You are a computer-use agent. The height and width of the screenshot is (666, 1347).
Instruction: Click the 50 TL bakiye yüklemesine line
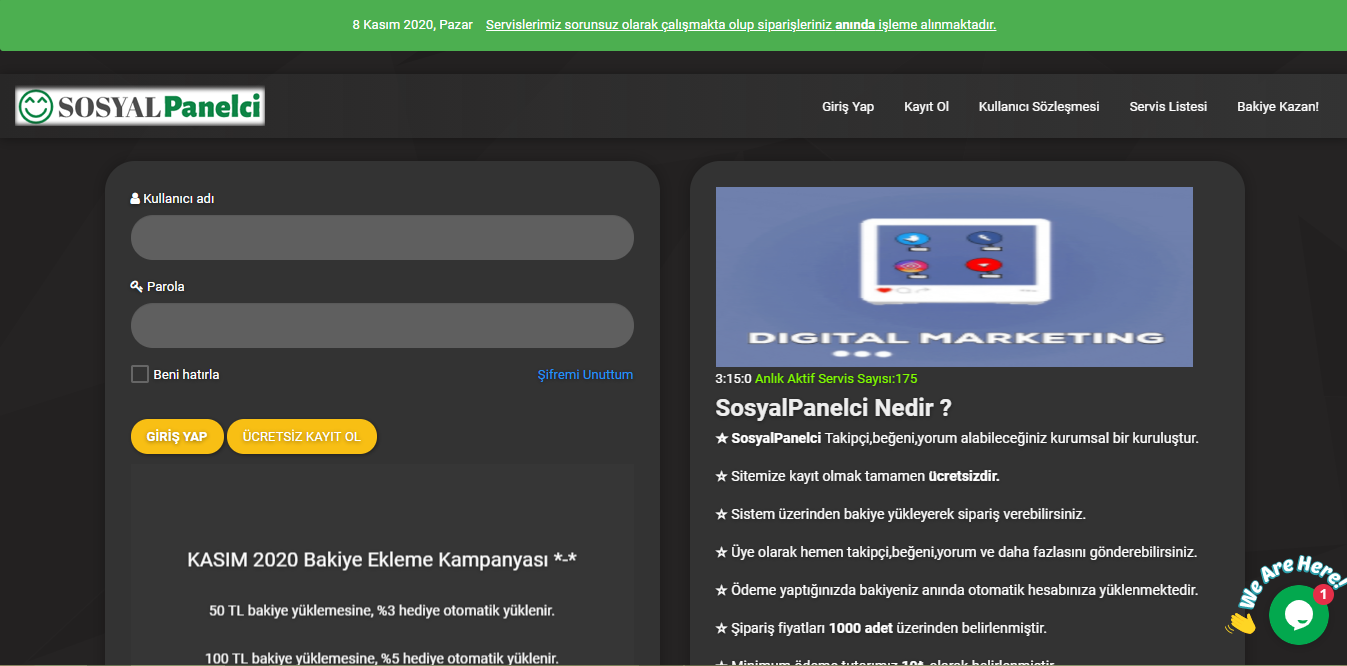coord(382,610)
